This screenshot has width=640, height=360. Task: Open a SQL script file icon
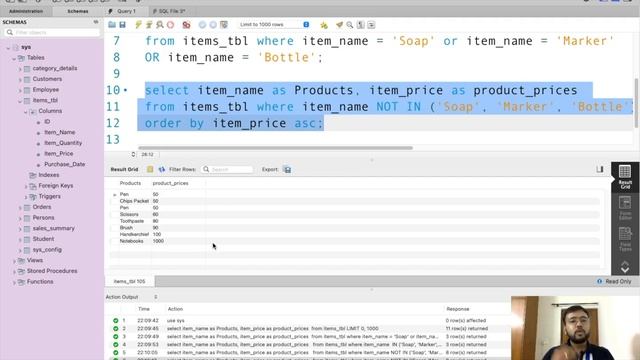pos(112,24)
